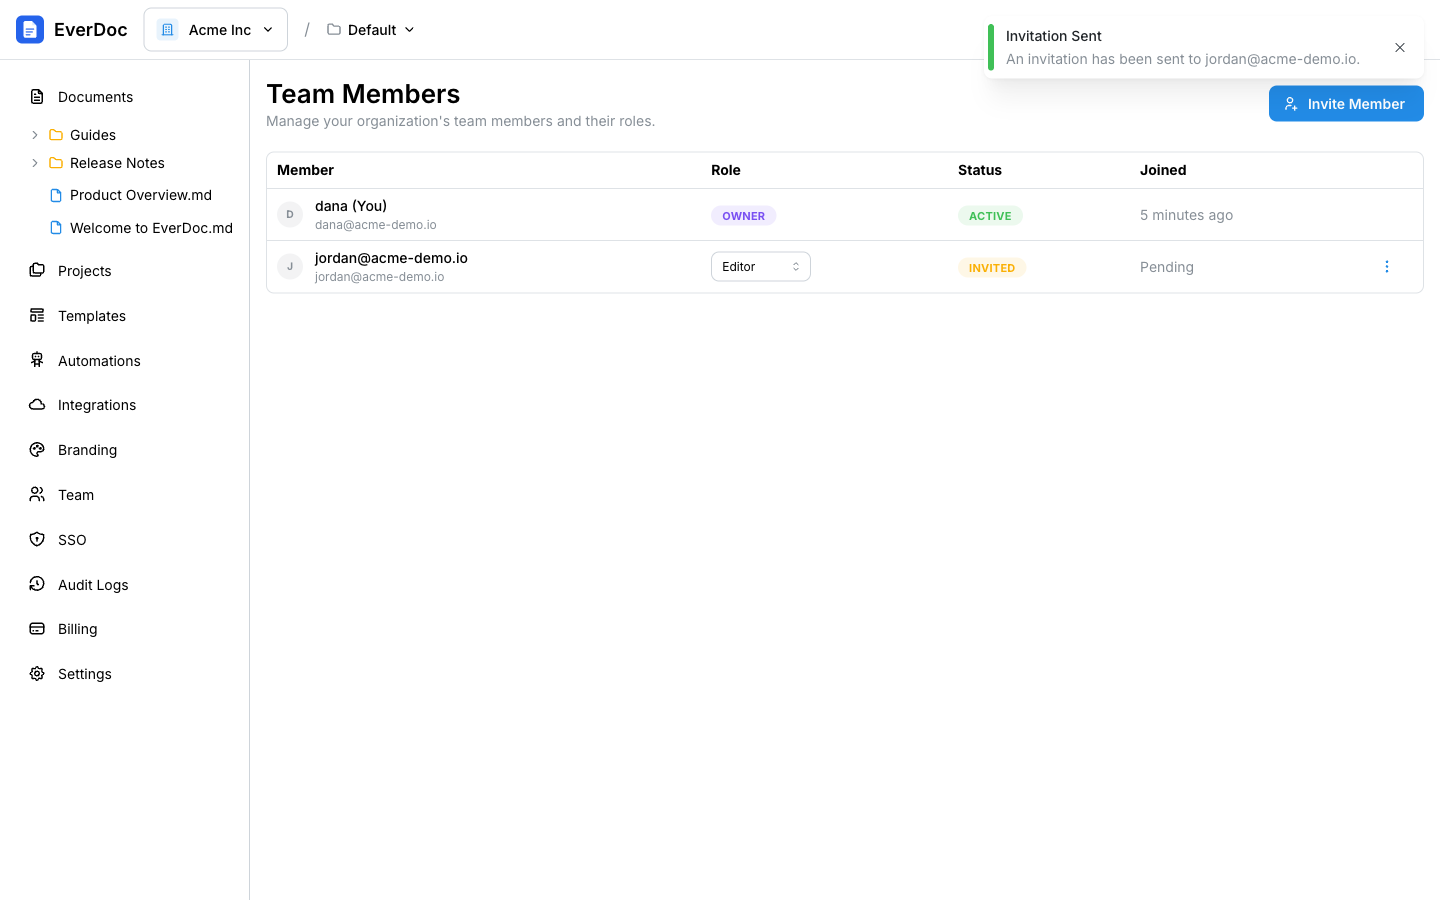The image size is (1440, 900).
Task: Click the Projects icon
Action: click(x=37, y=271)
